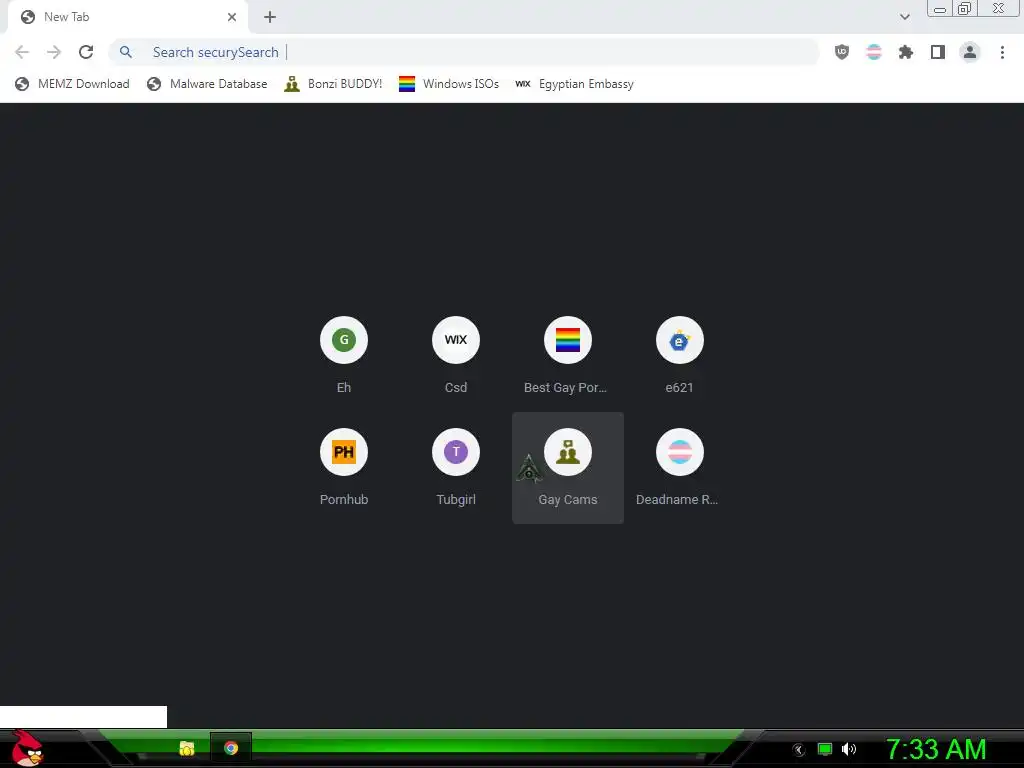Click the 7:33 AM taskbar clock
This screenshot has width=1024, height=768.
(x=936, y=749)
